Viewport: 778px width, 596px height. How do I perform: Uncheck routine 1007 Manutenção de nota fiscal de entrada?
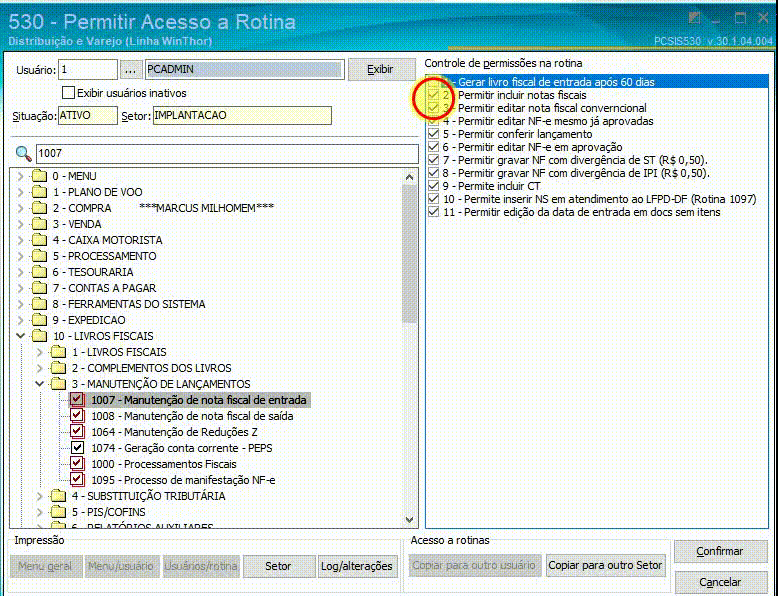click(77, 399)
